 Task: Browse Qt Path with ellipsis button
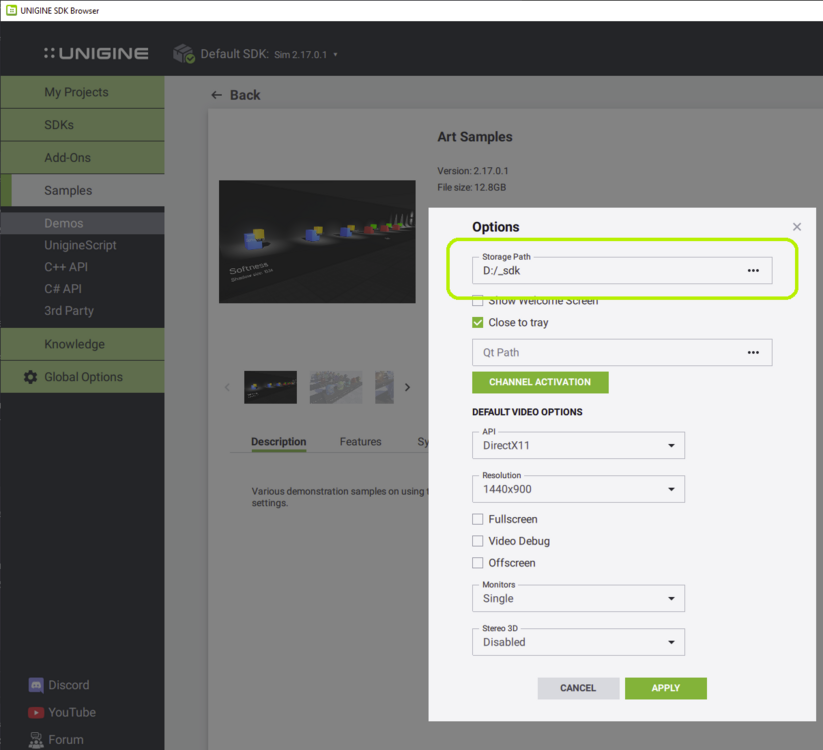(x=753, y=352)
